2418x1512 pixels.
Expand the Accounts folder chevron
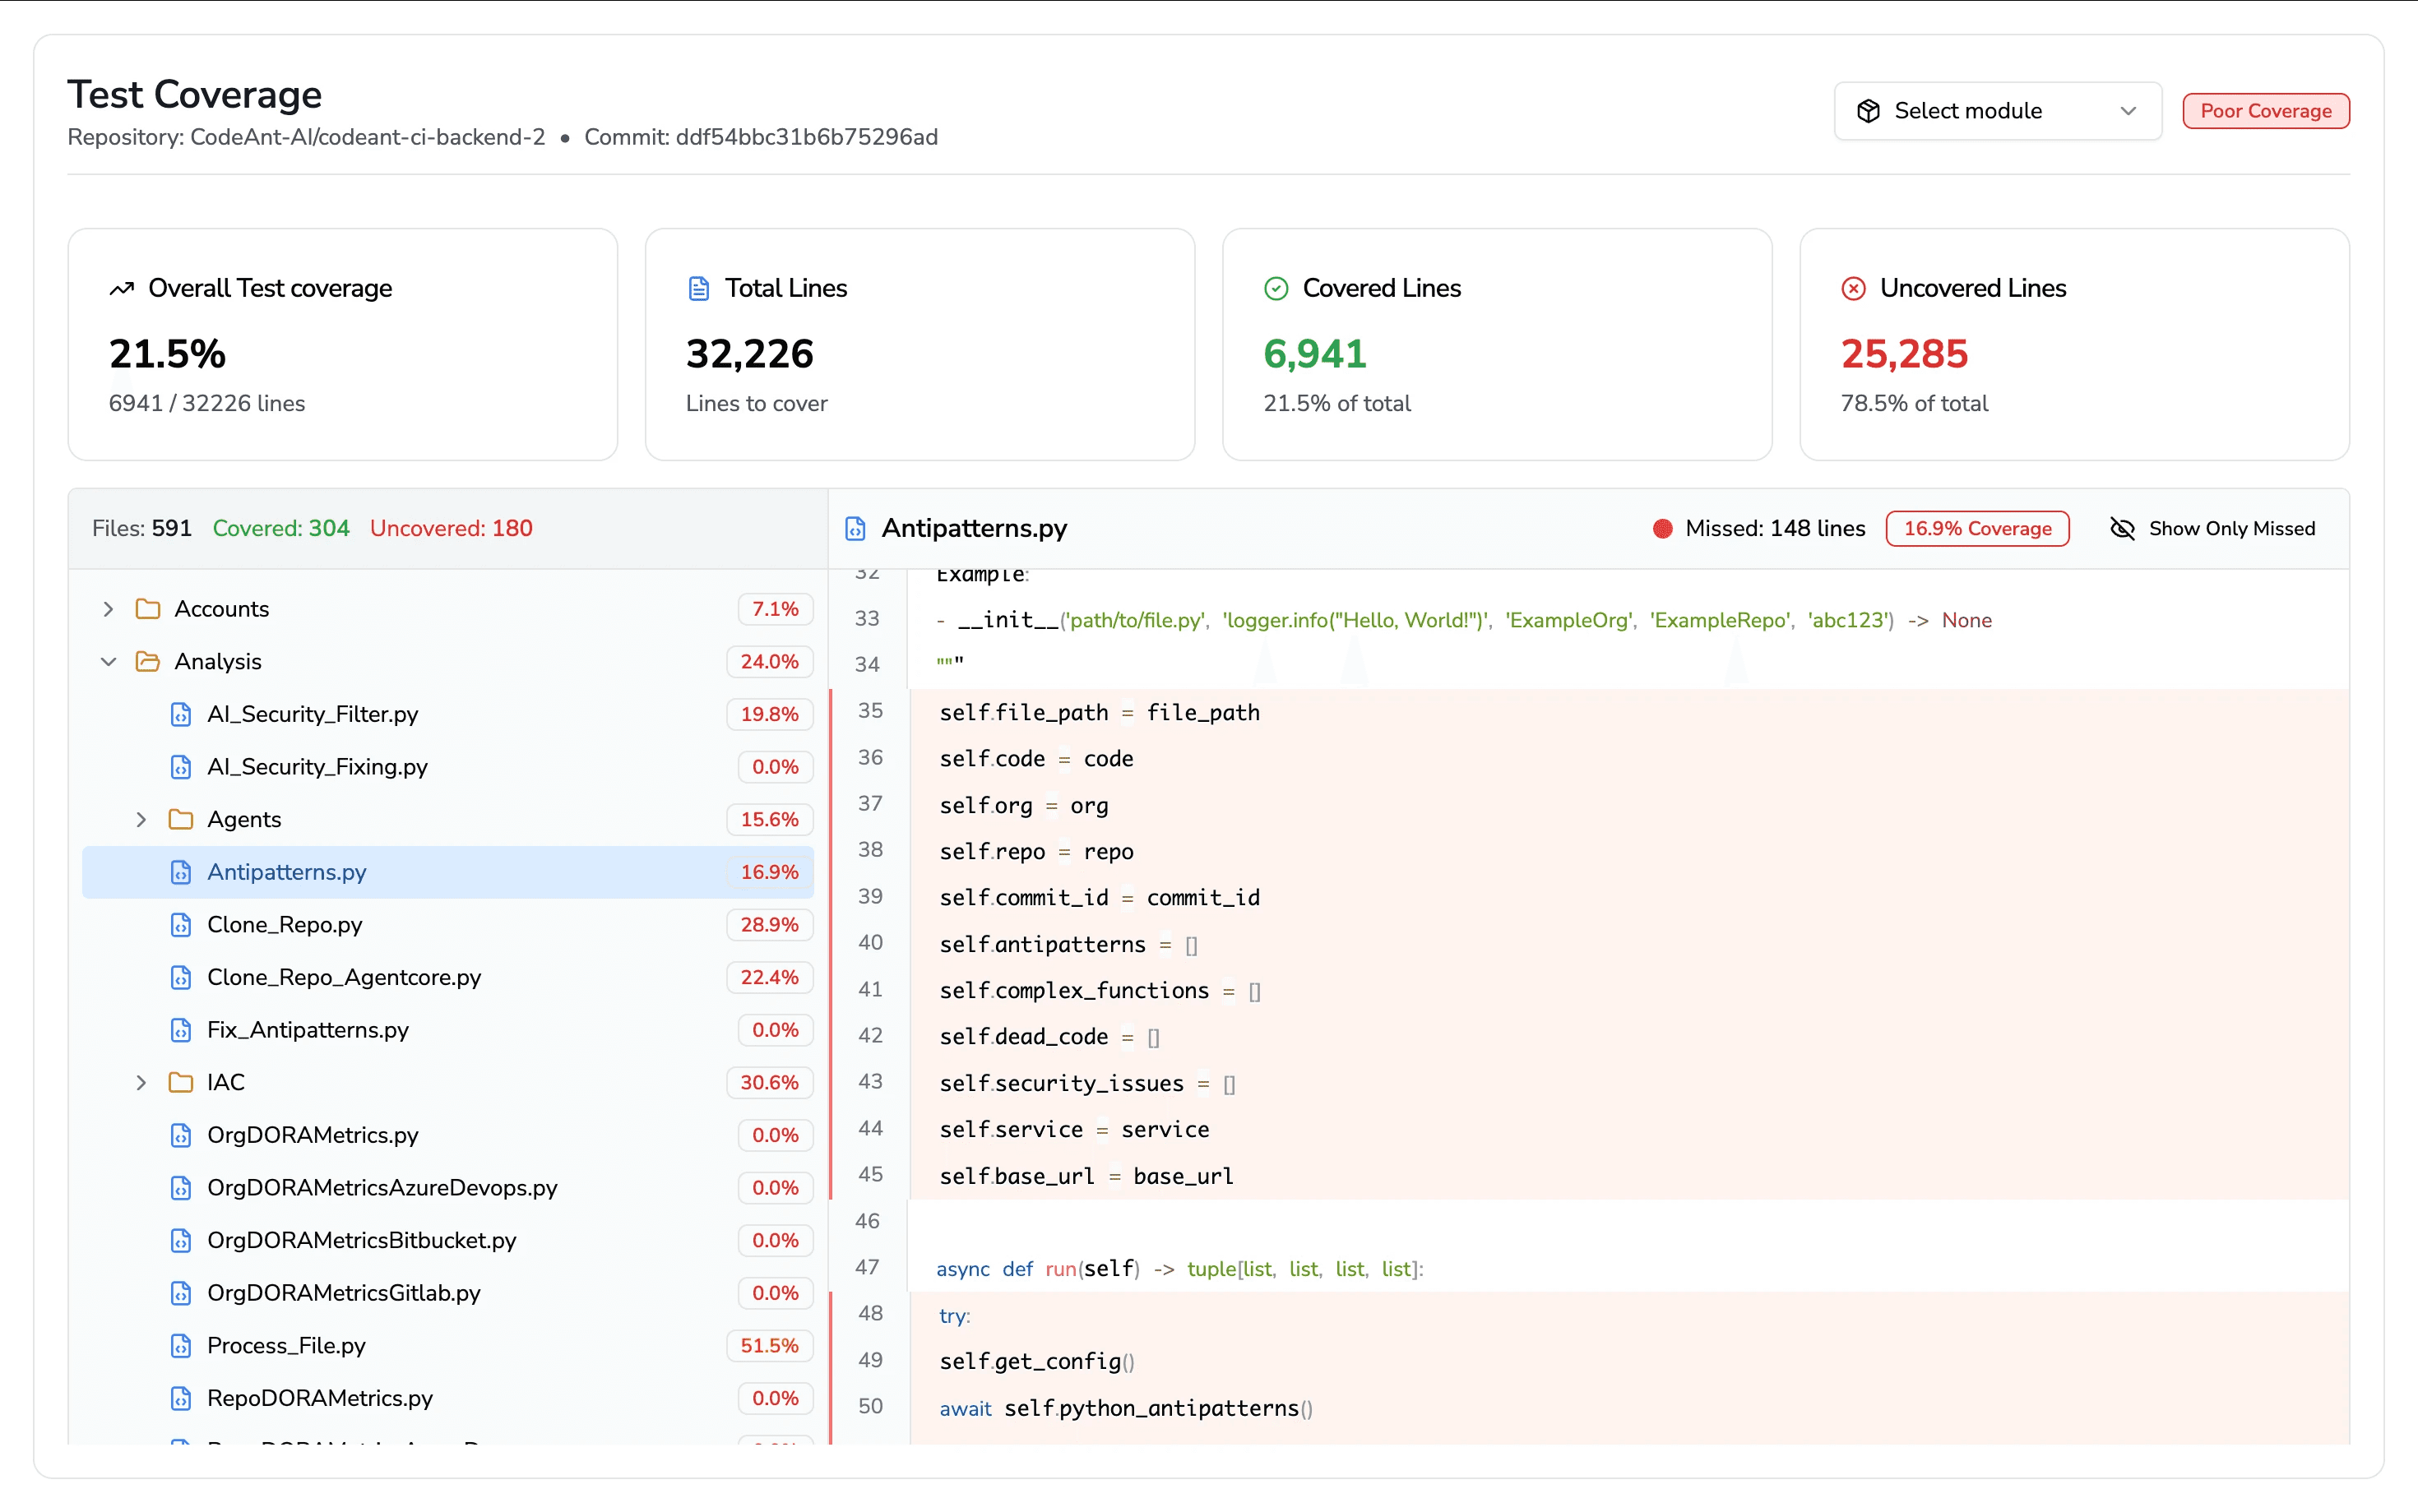[x=108, y=609]
